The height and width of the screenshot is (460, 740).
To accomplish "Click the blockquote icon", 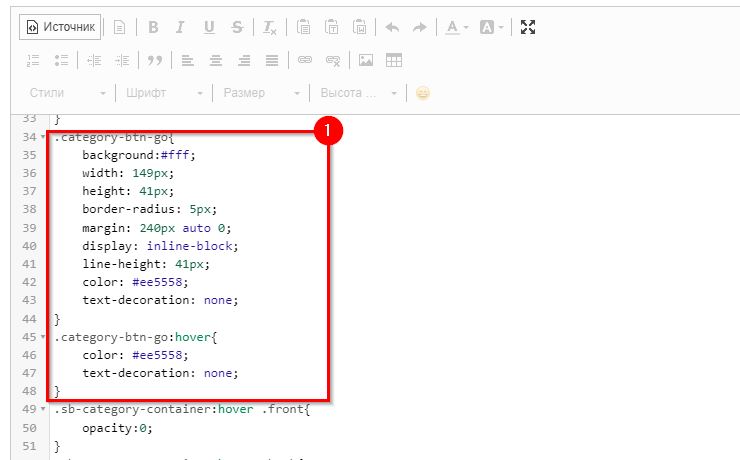I will coord(154,60).
